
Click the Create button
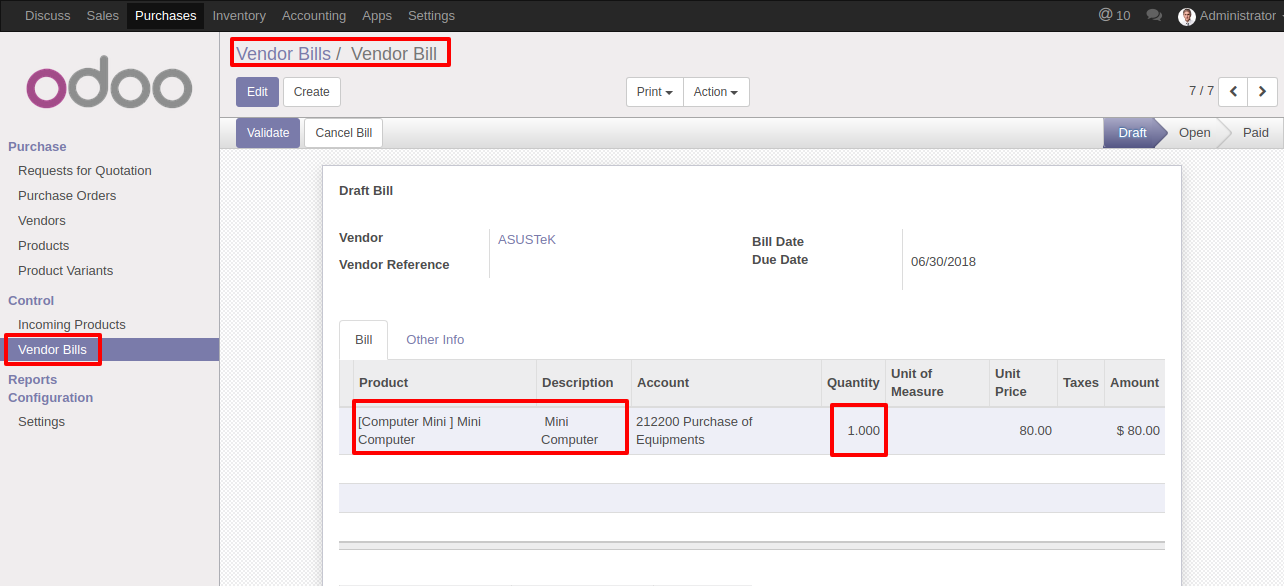pyautogui.click(x=312, y=92)
